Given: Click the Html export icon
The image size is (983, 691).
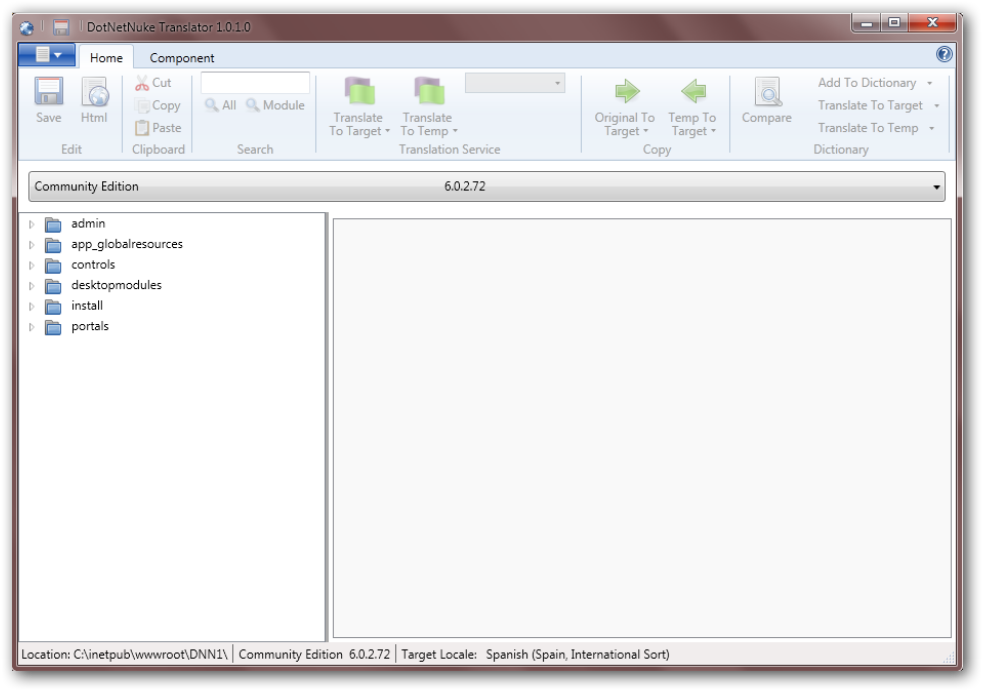Looking at the screenshot, I should [94, 92].
